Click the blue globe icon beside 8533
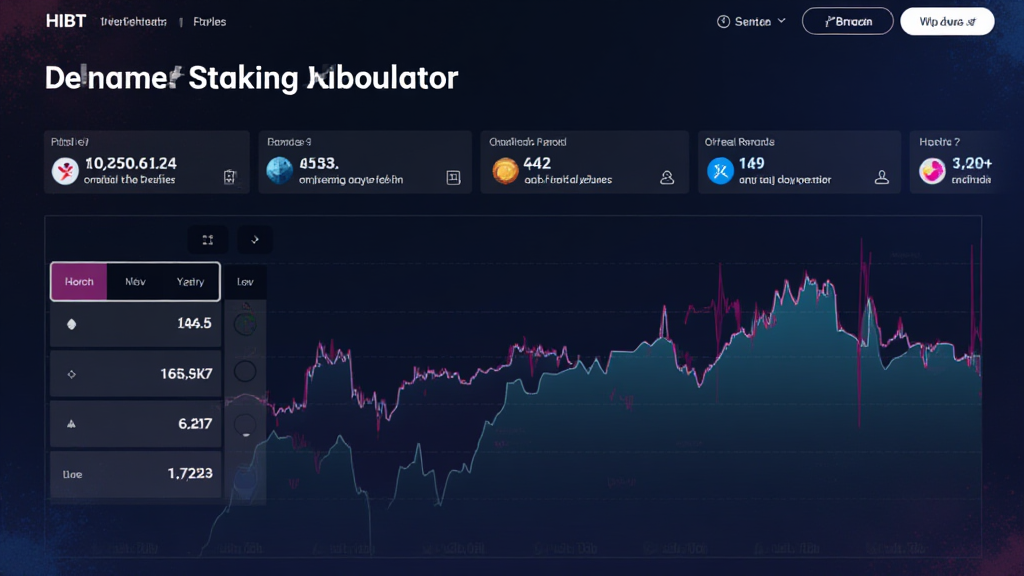Screen dimensions: 1024x576 coord(280,171)
